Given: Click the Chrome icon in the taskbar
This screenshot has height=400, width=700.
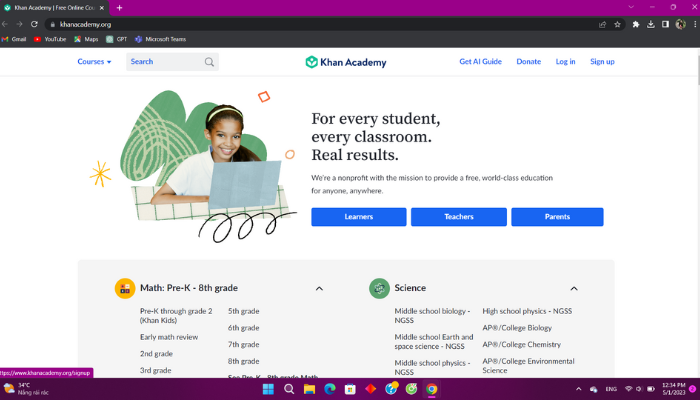Looking at the screenshot, I should [431, 389].
